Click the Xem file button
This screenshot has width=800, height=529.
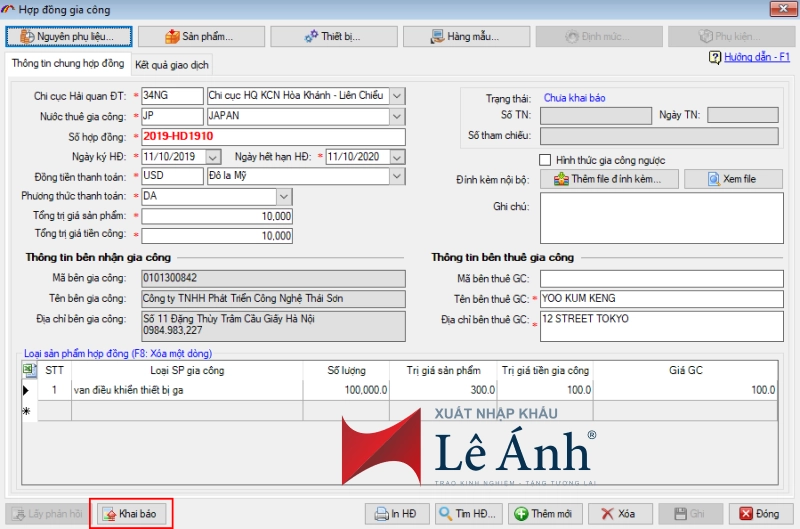733,179
